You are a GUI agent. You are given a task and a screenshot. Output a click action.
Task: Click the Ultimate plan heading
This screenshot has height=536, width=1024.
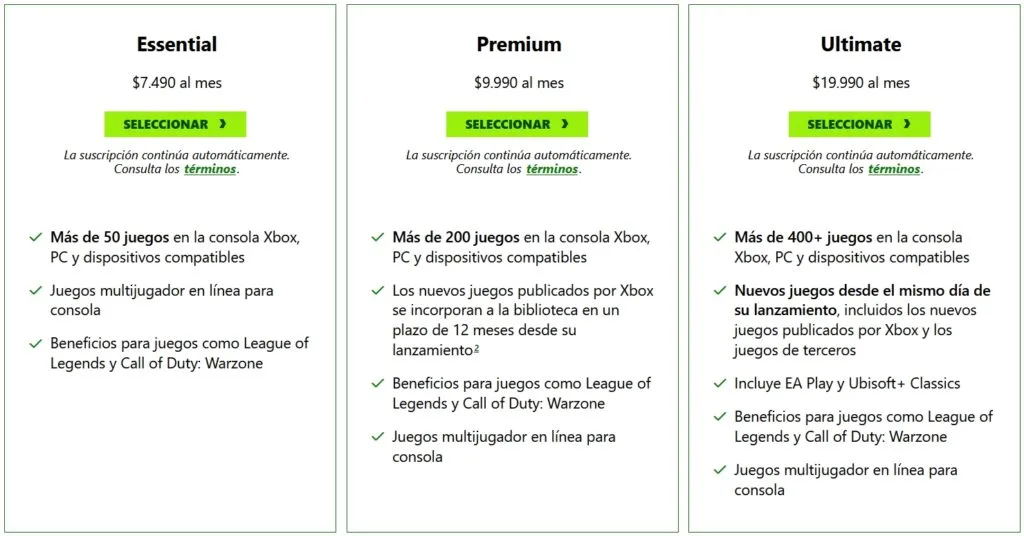[x=860, y=44]
